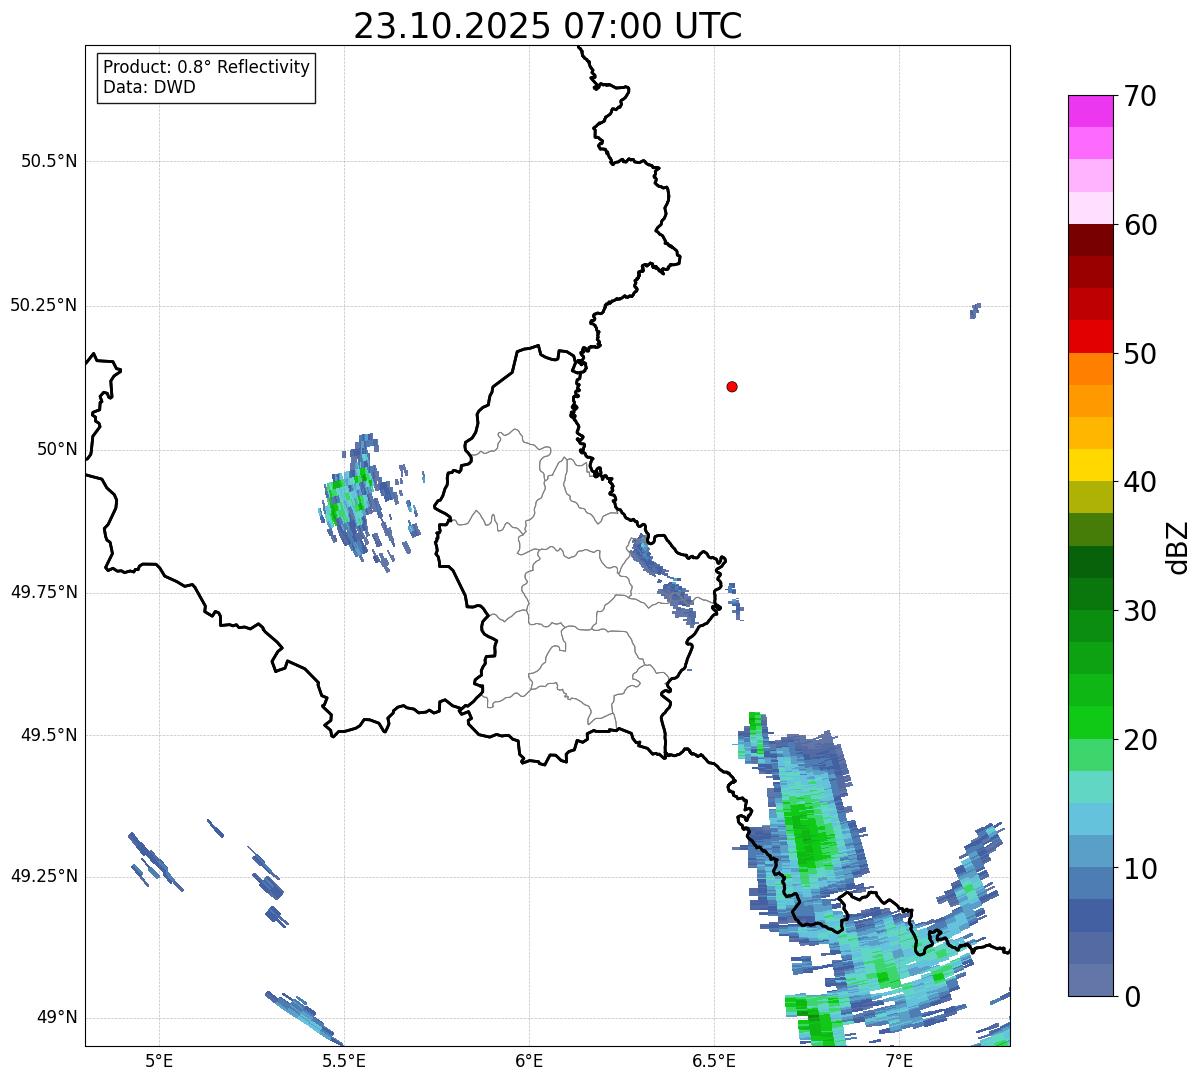Viewport: 1202px width, 1081px height.
Task: Click the "49.5°N" latitude label
Action: (49, 735)
